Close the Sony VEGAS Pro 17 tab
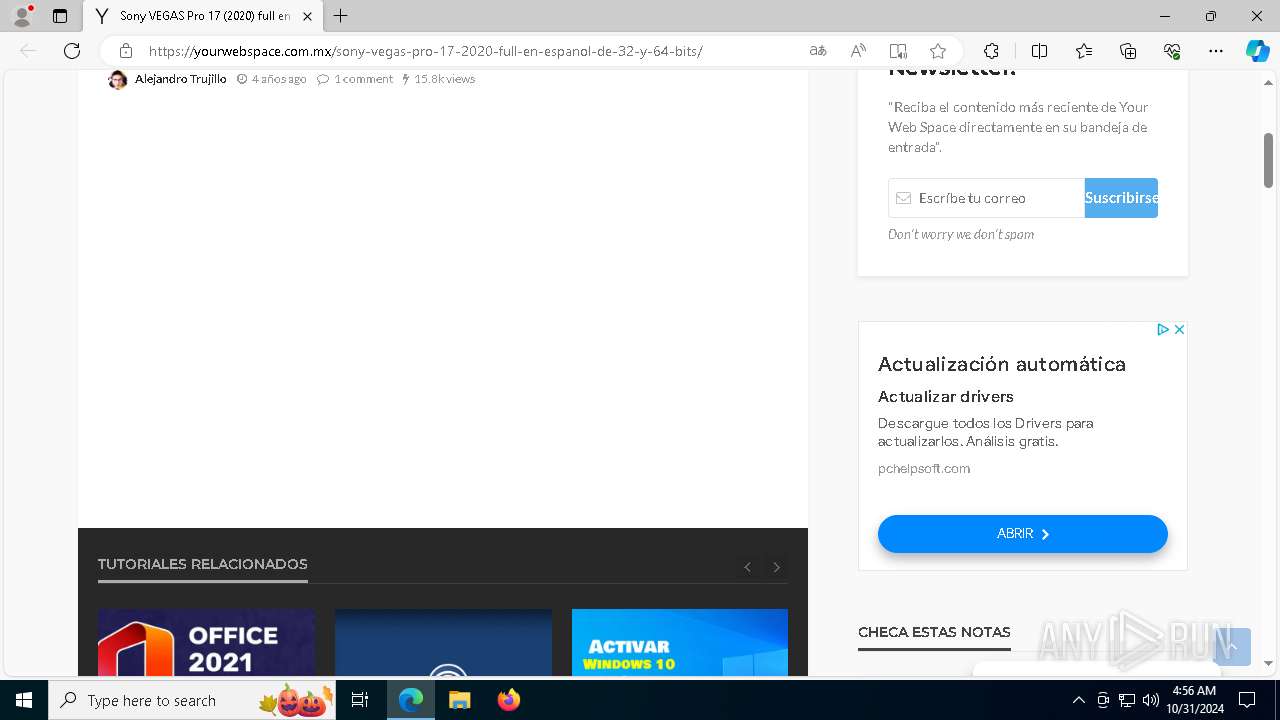This screenshot has width=1280, height=720. pos(308,16)
